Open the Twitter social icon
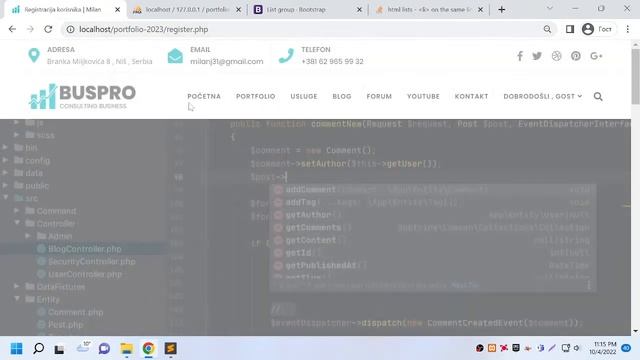Screen dimensions: 640x360 point(537,56)
